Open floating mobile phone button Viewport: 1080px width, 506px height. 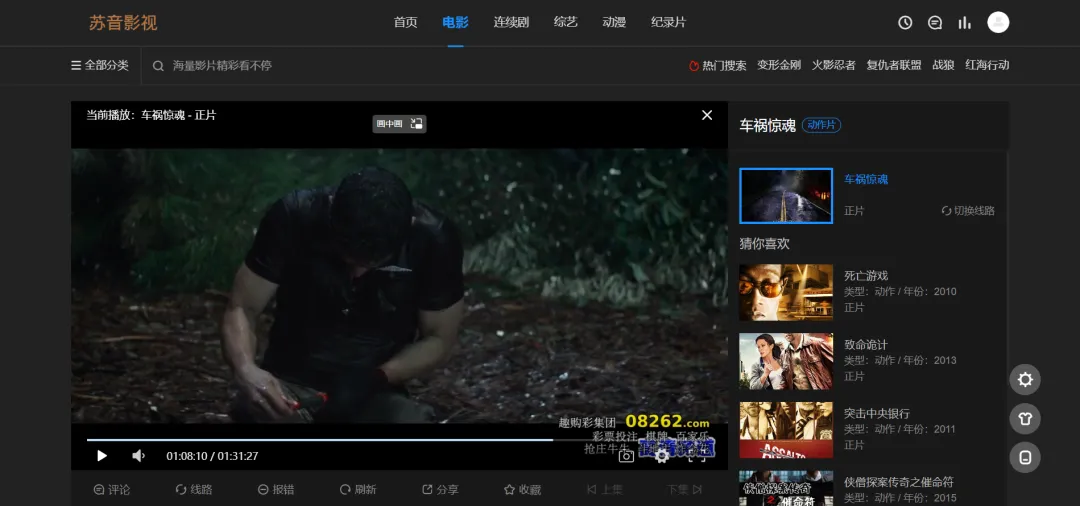click(1025, 458)
